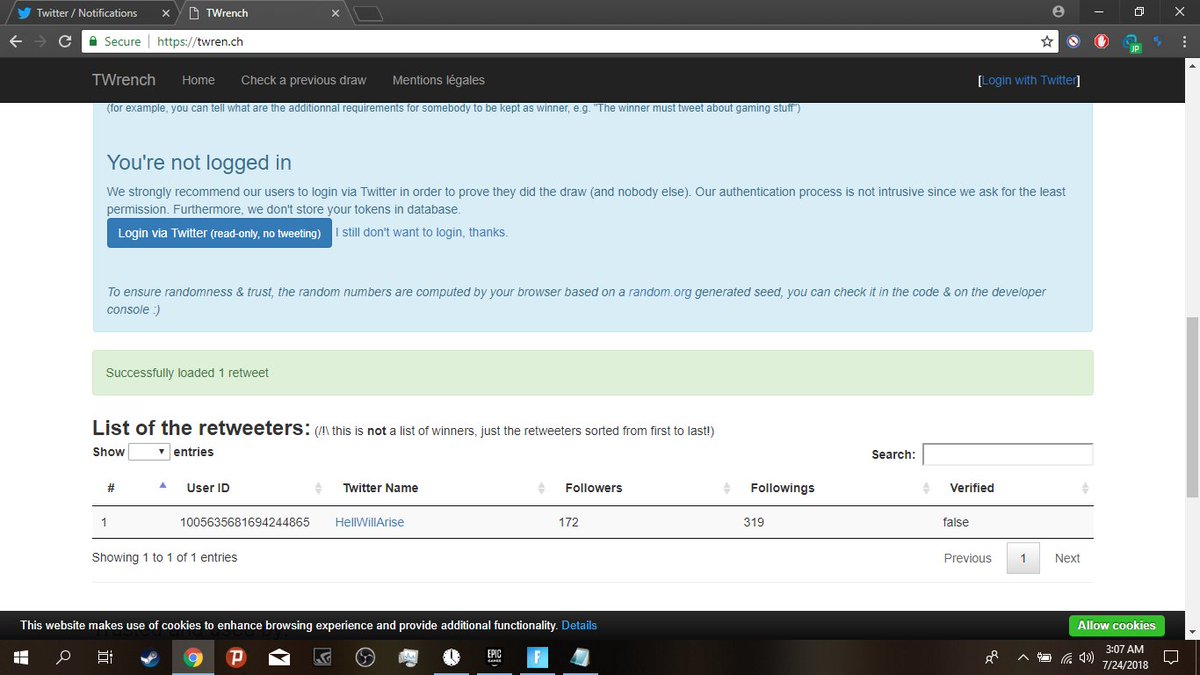Screen dimensions: 1200x675
Task: Select the TWrench browser tab
Action: pos(262,13)
